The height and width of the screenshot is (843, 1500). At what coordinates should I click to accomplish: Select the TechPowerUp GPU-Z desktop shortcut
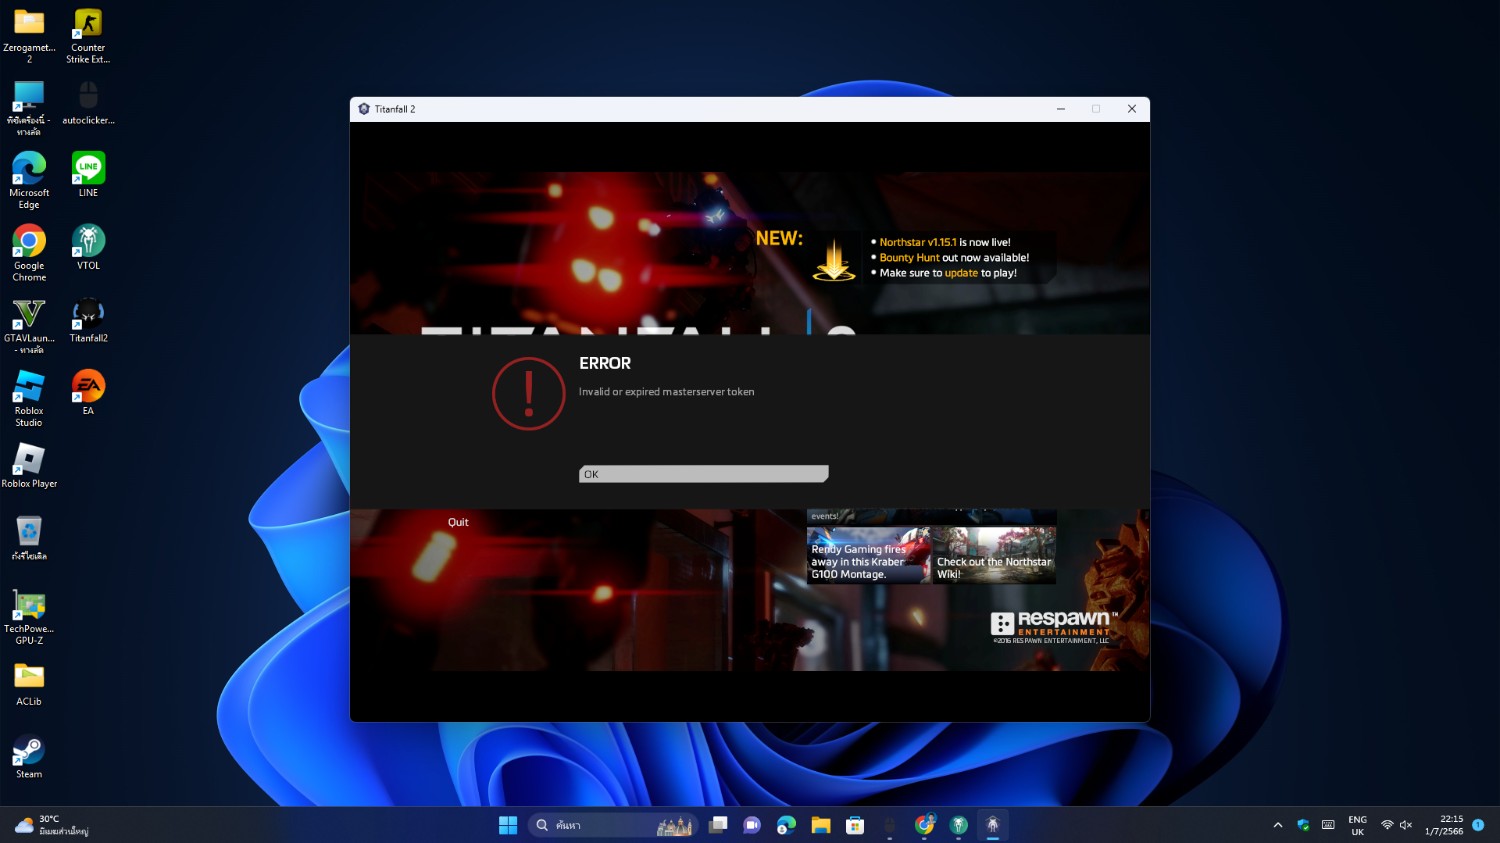[x=29, y=617]
